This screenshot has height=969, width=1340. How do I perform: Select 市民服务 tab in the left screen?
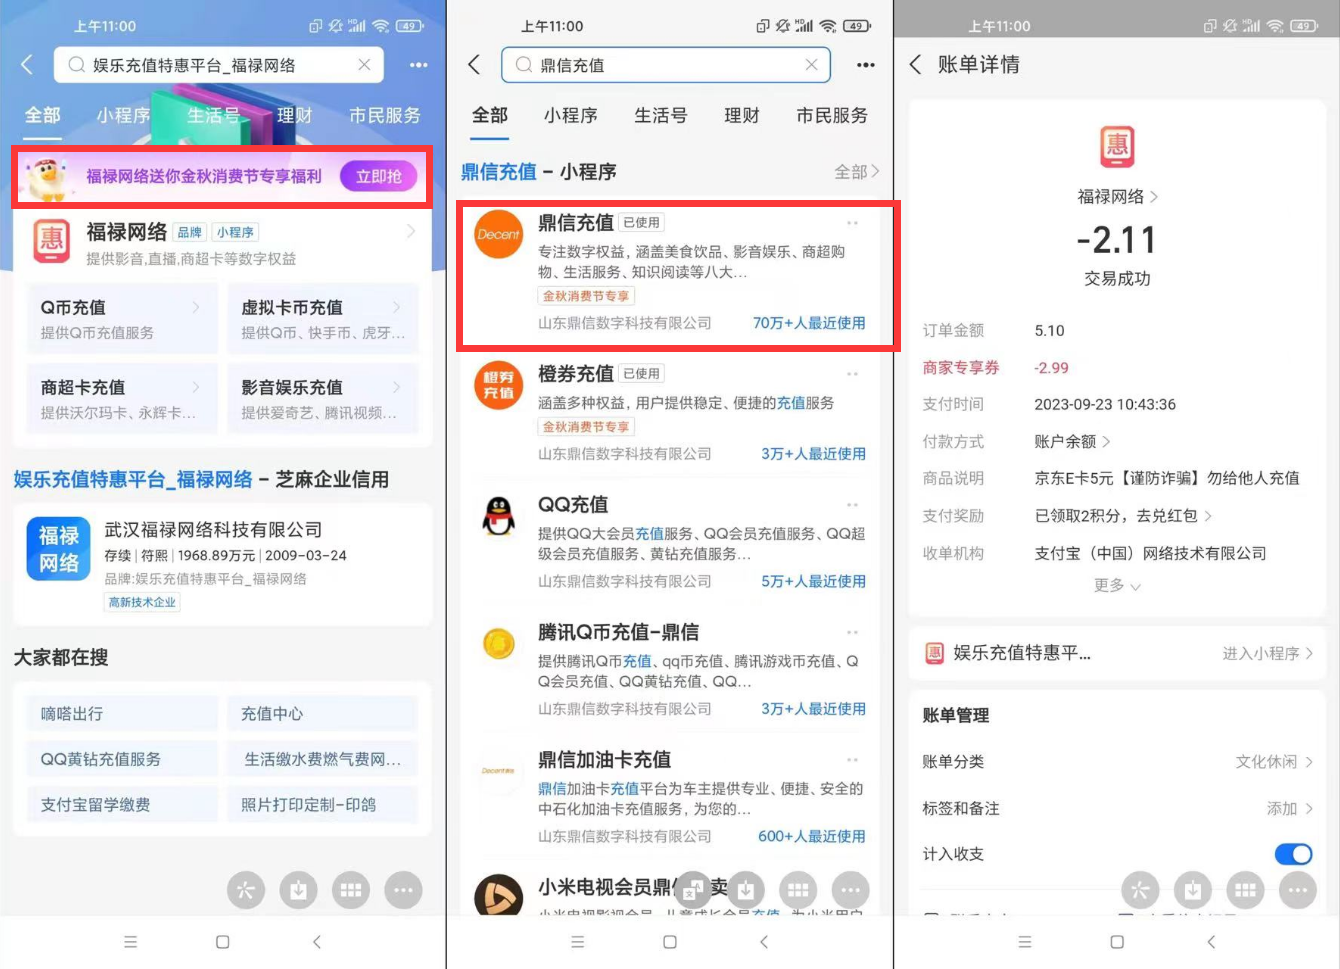(385, 115)
